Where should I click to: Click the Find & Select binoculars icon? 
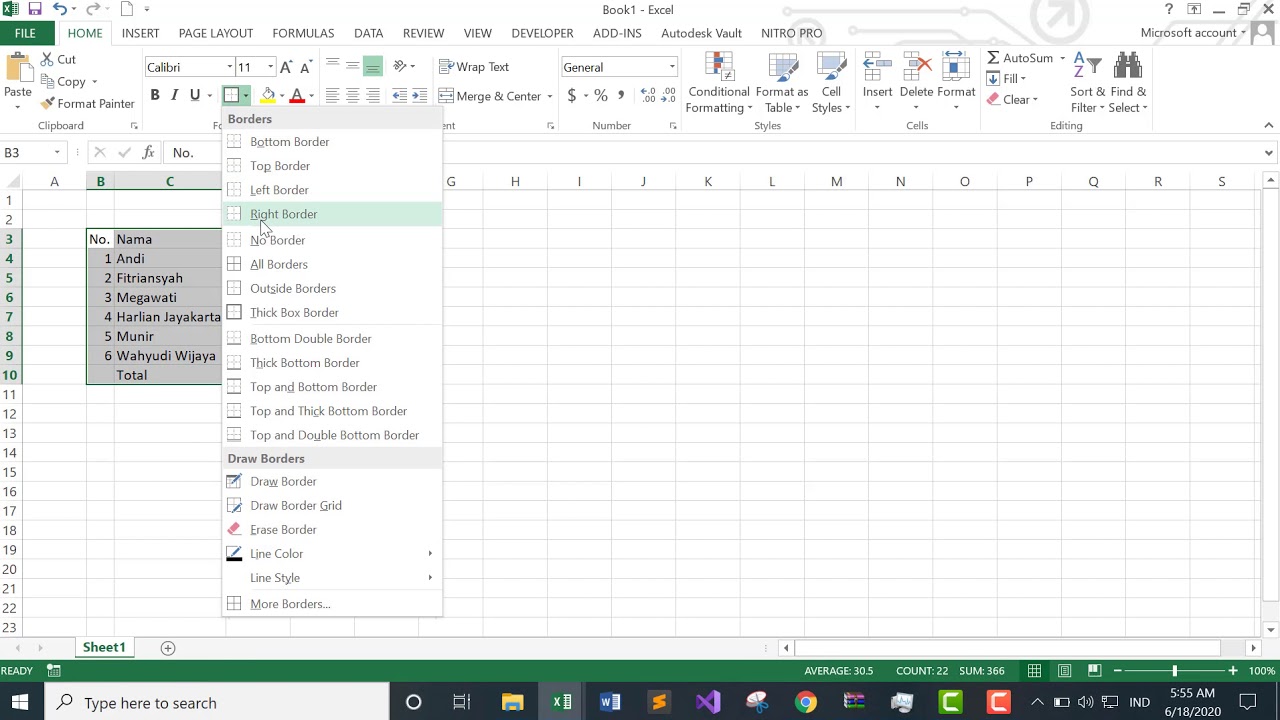1128,66
